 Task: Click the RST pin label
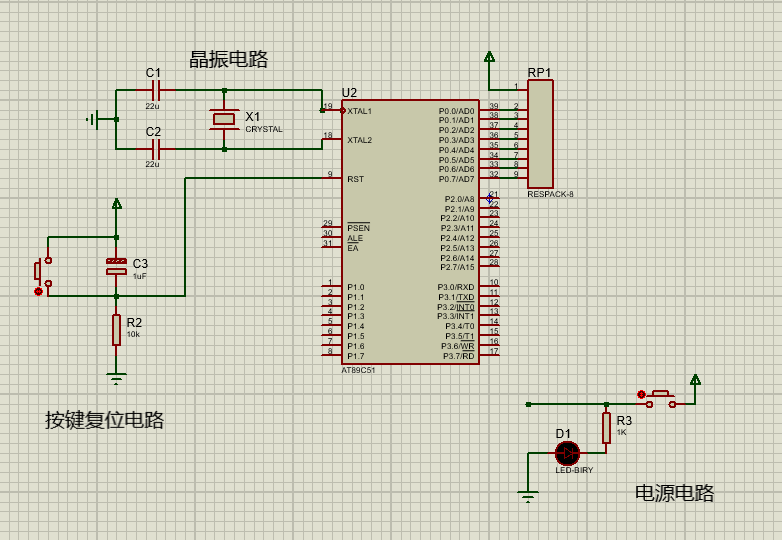(356, 179)
